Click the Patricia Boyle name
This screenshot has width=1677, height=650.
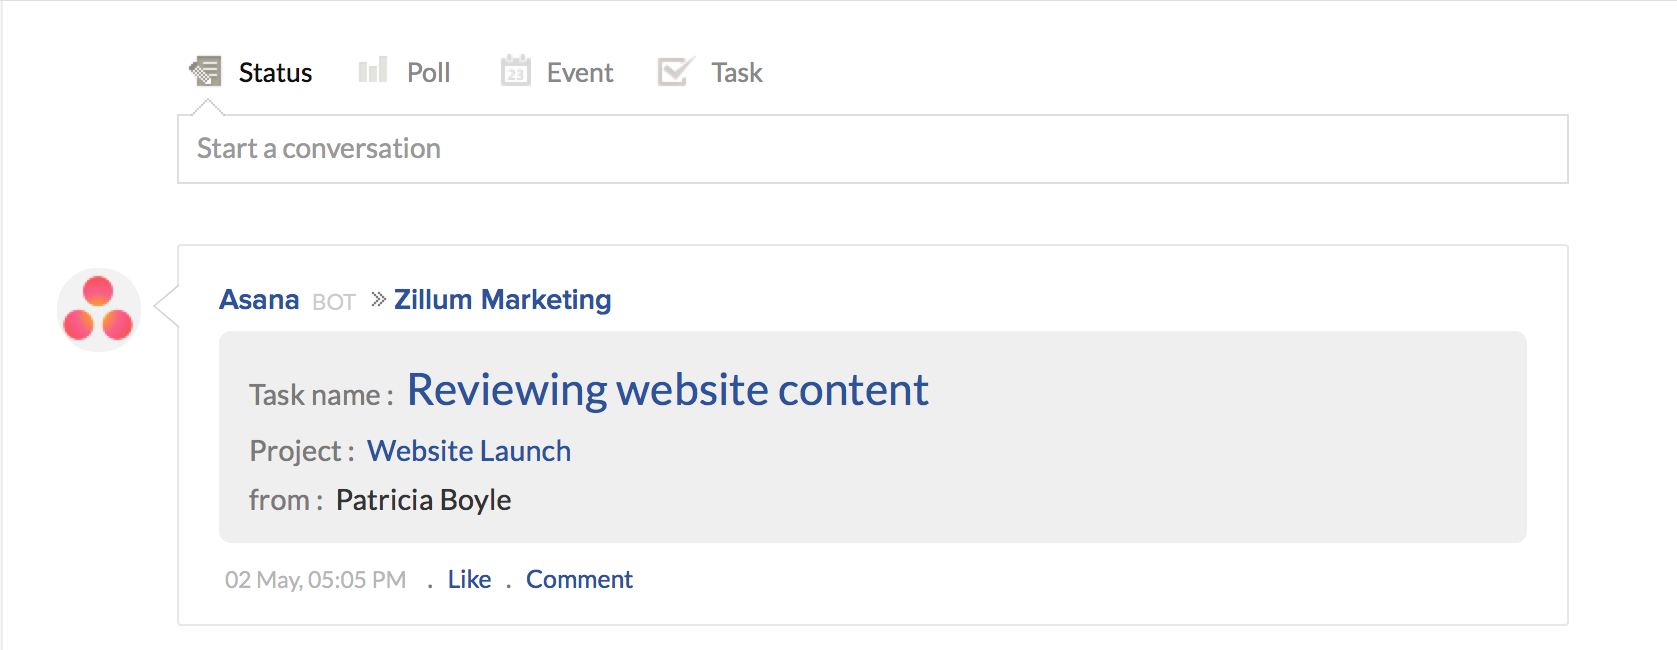point(423,500)
